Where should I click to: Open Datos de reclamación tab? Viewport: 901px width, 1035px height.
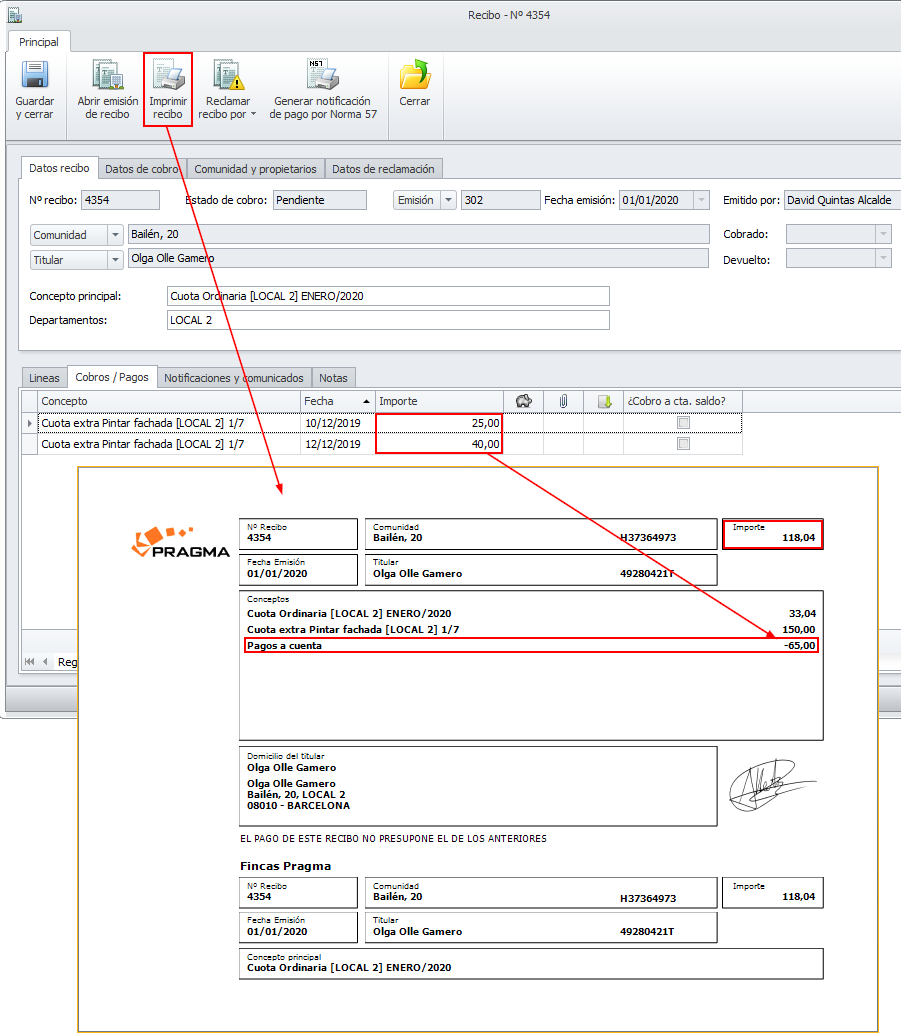(383, 169)
